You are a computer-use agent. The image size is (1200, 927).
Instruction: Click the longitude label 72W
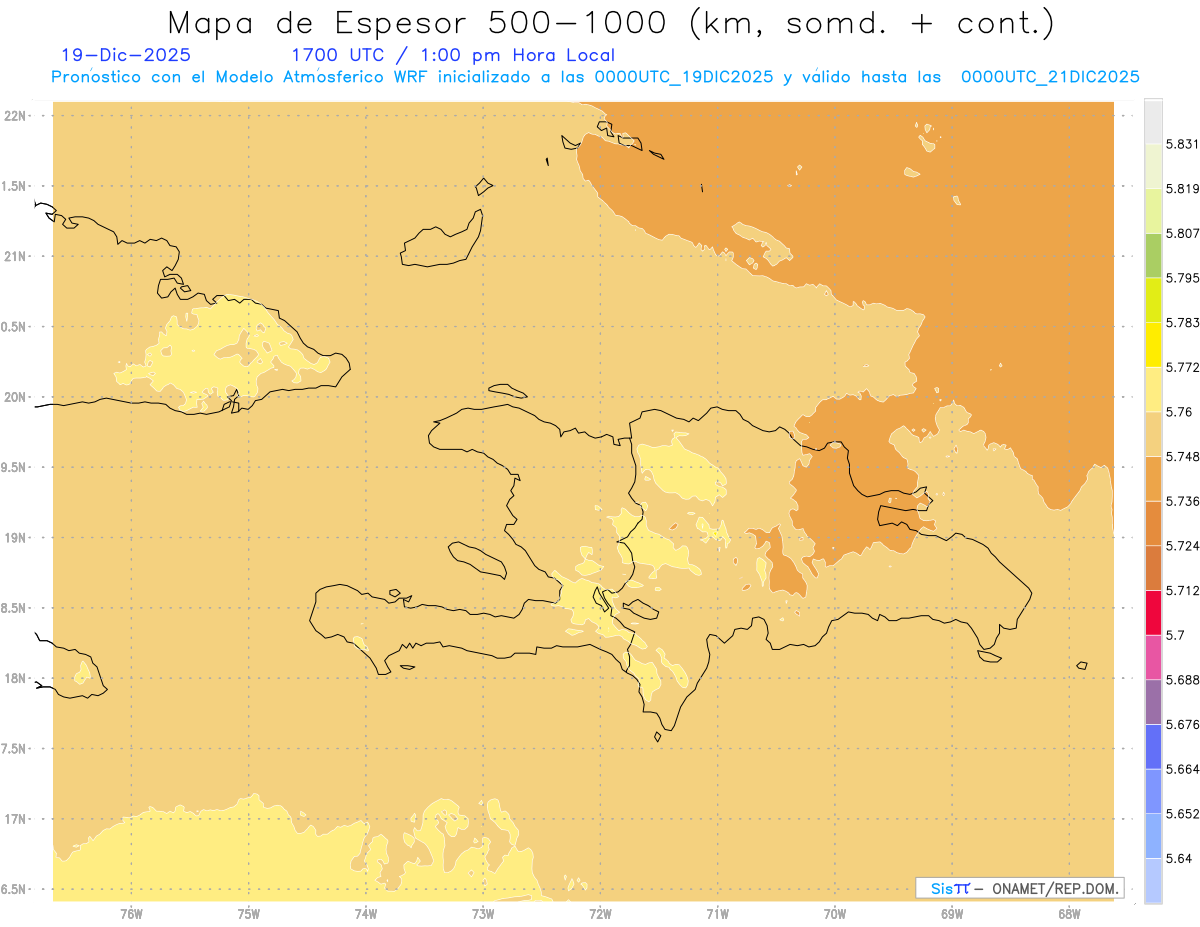coord(600,913)
